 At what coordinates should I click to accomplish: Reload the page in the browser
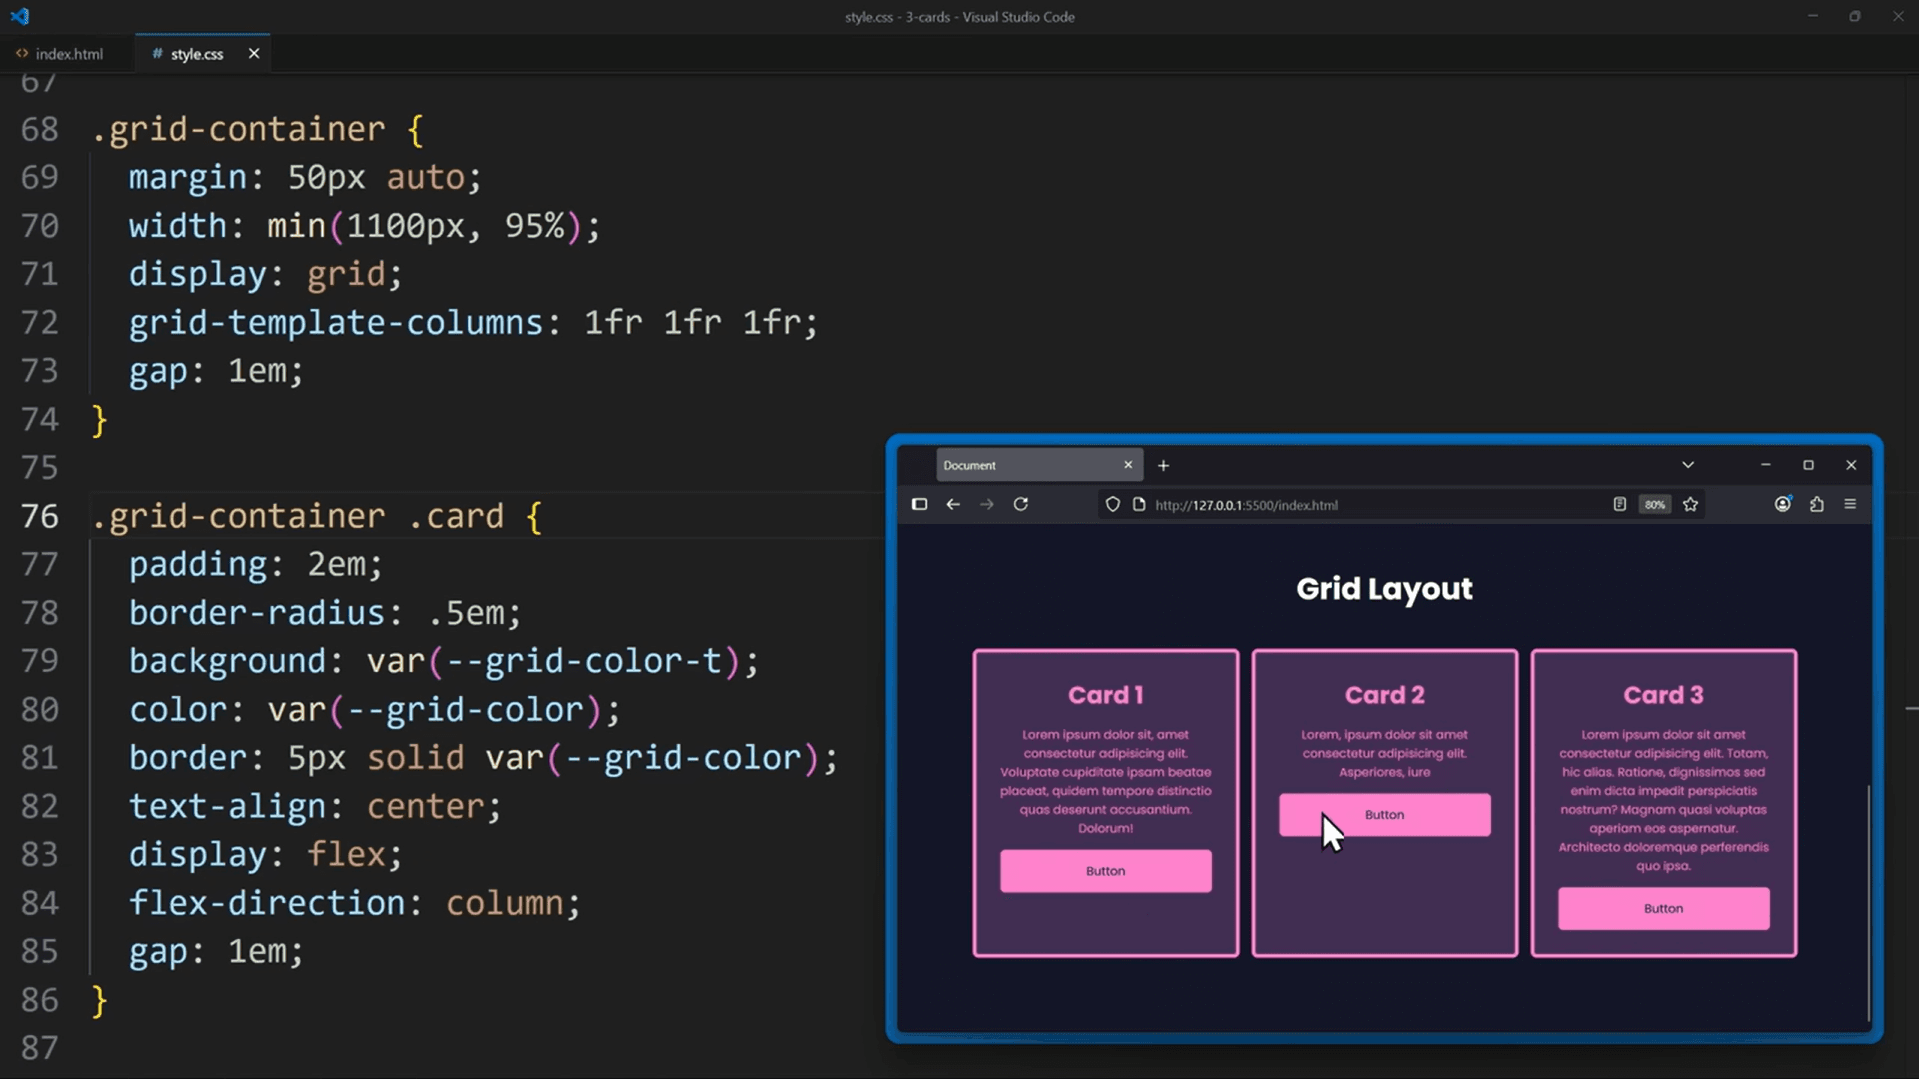click(x=1020, y=505)
